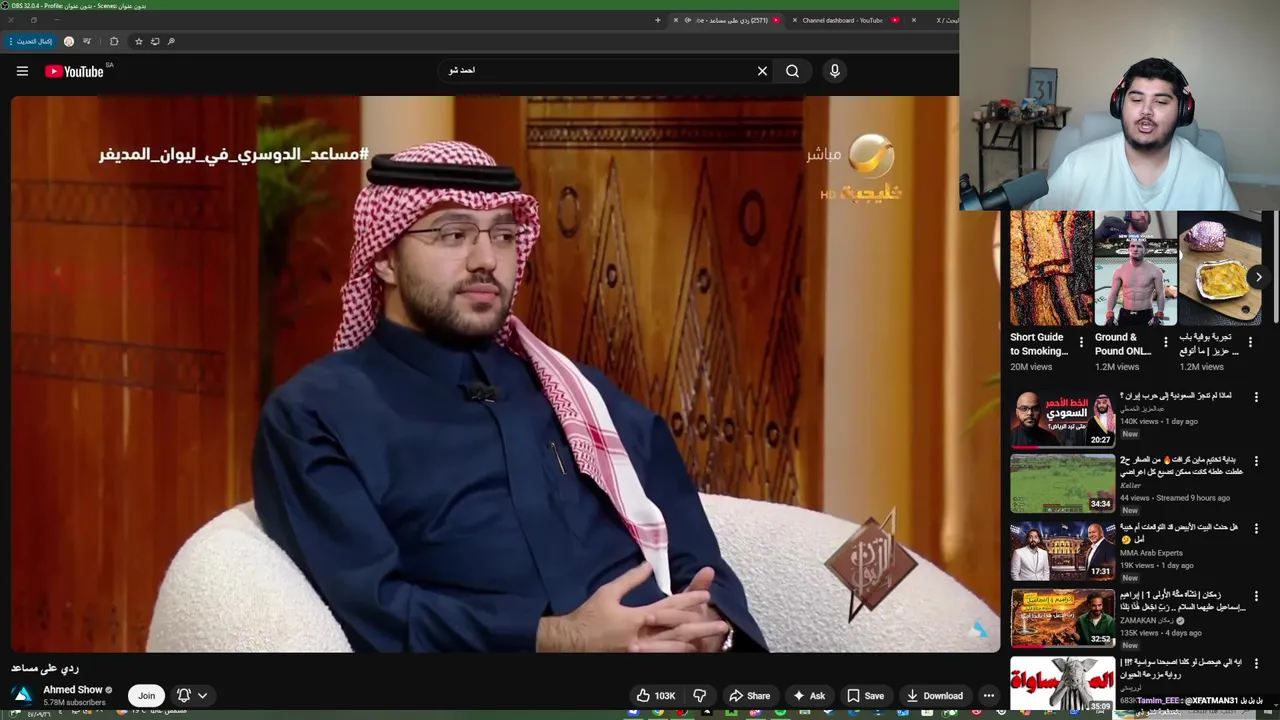Start voice search with microphone
1280x720 pixels.
click(x=835, y=71)
